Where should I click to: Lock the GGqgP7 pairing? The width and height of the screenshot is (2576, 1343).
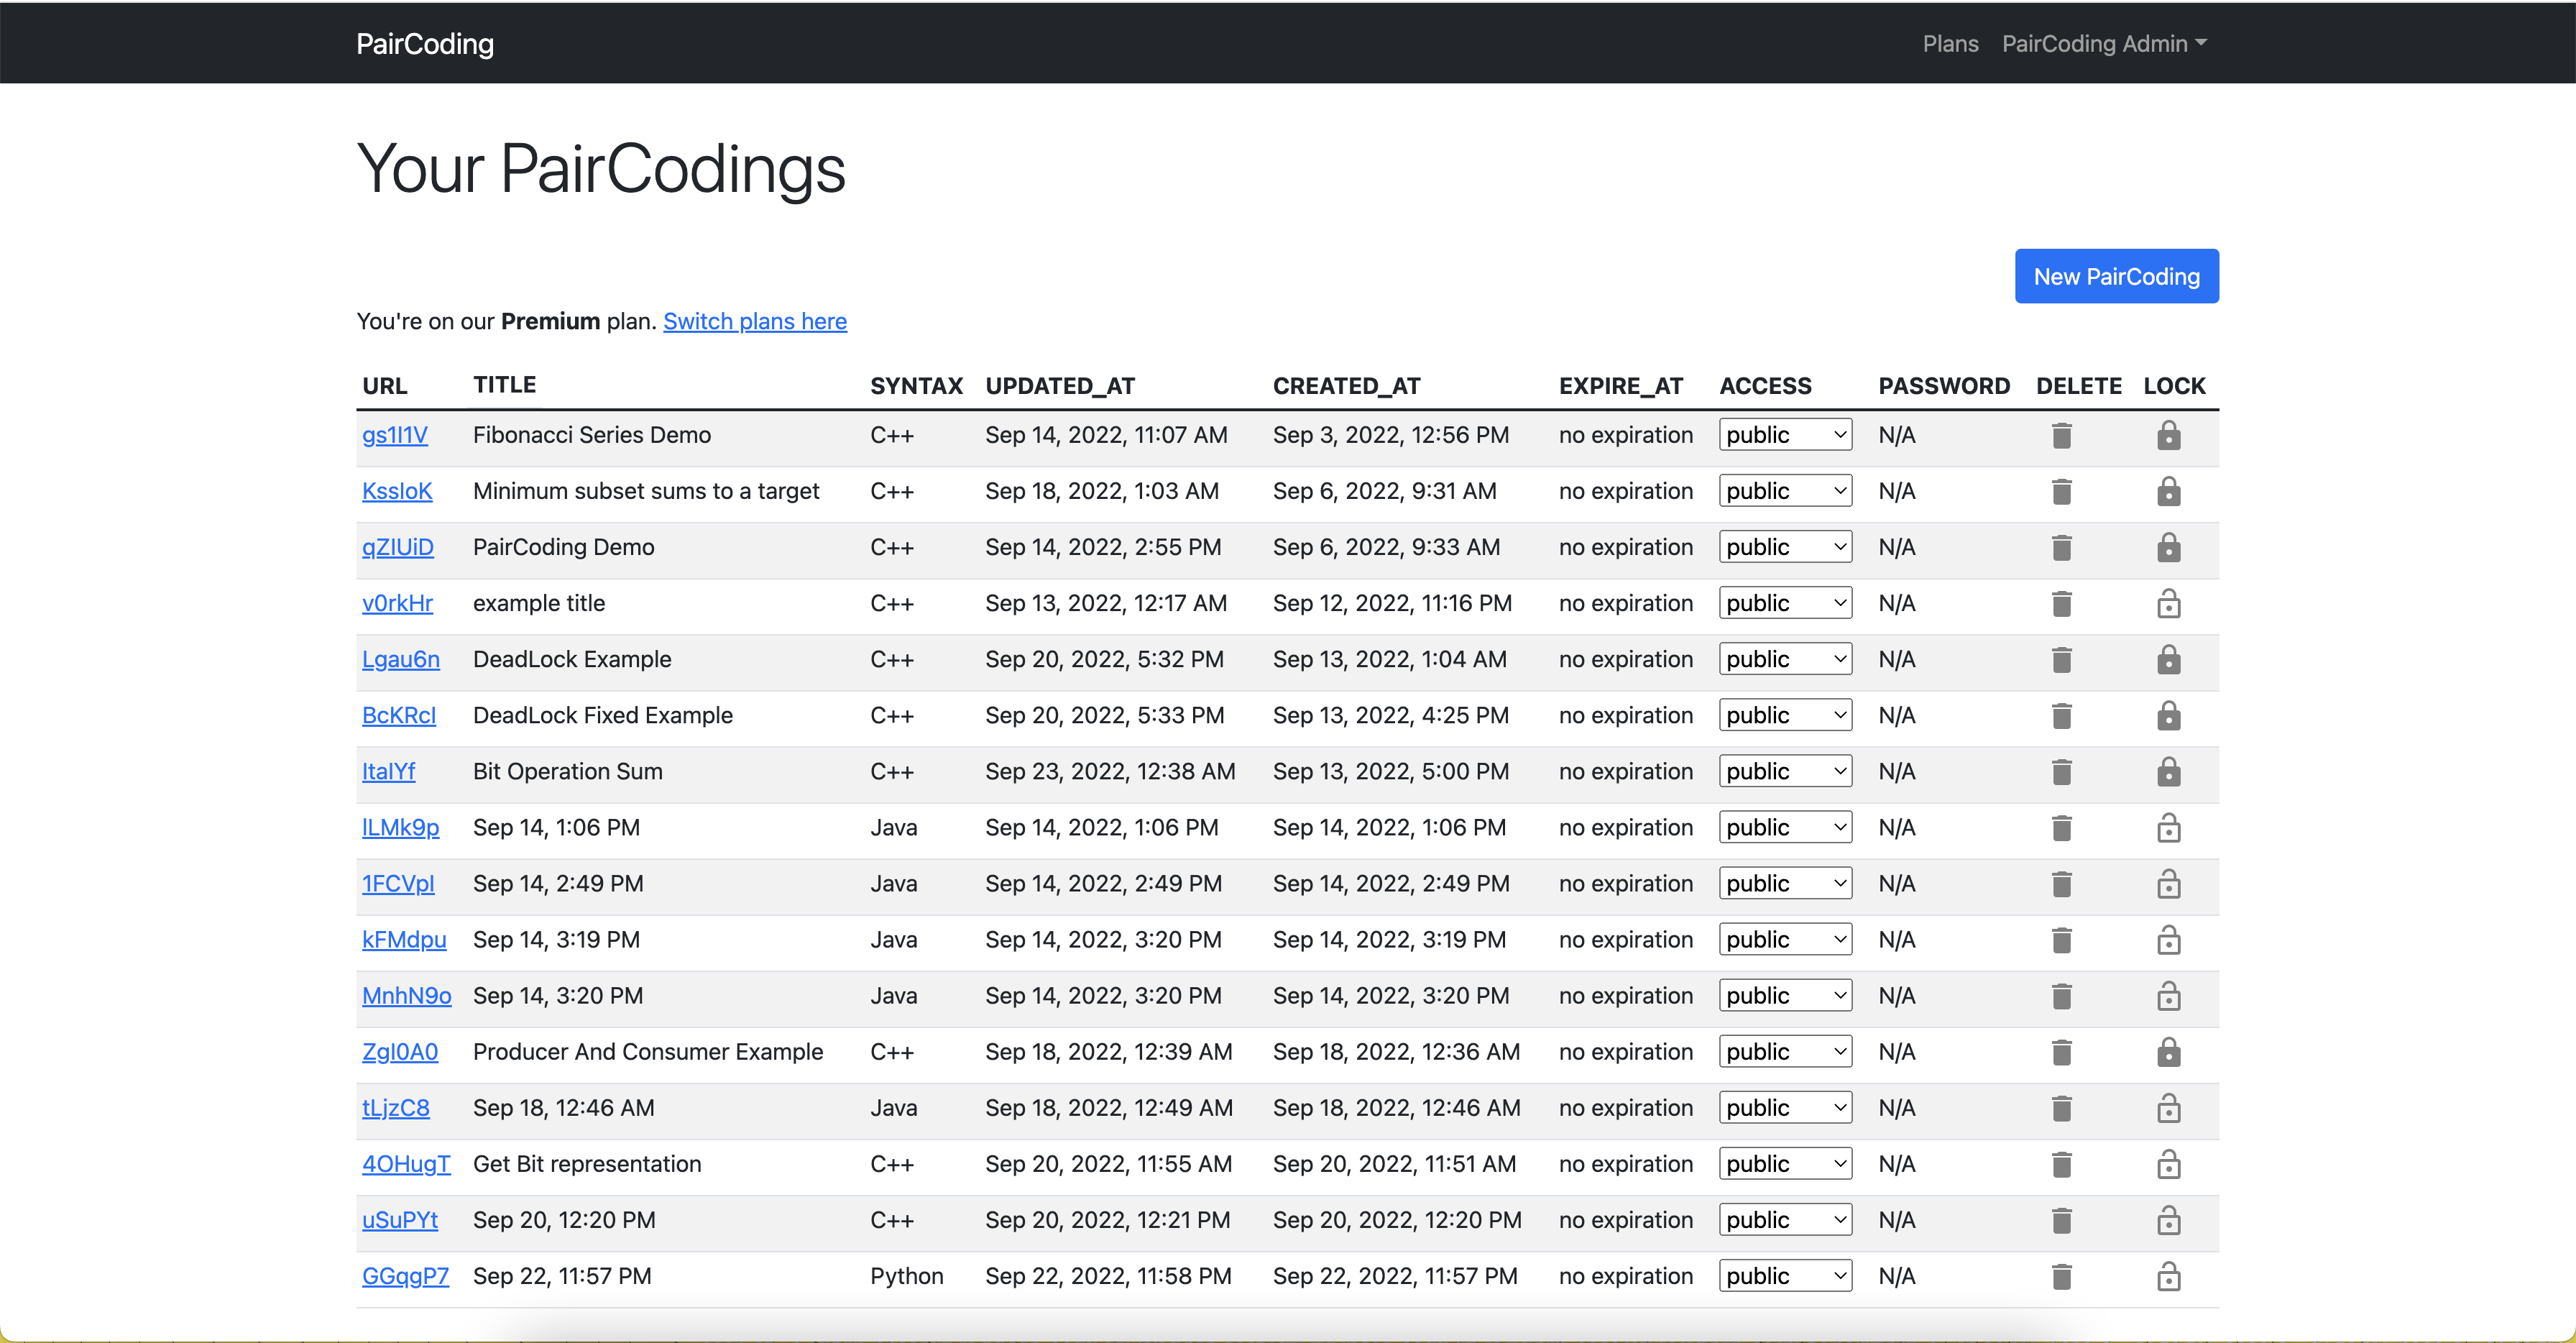pos(2168,1275)
